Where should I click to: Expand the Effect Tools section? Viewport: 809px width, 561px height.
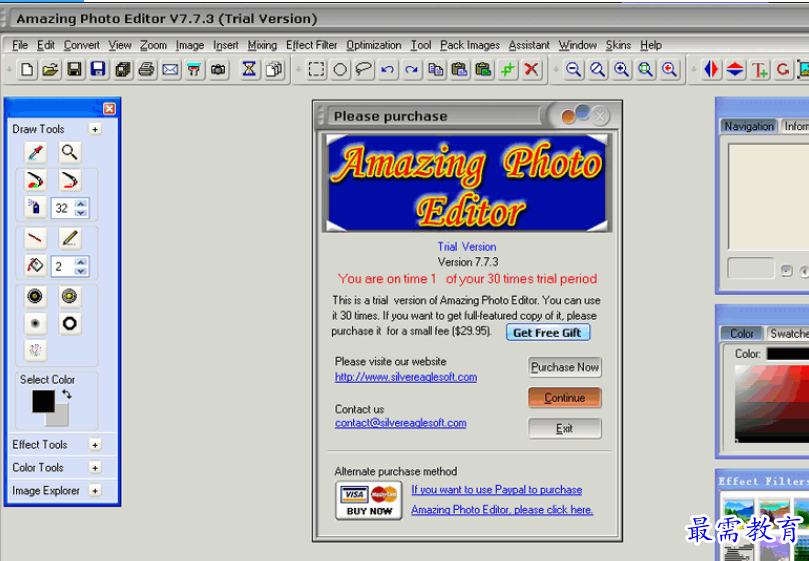(x=95, y=444)
